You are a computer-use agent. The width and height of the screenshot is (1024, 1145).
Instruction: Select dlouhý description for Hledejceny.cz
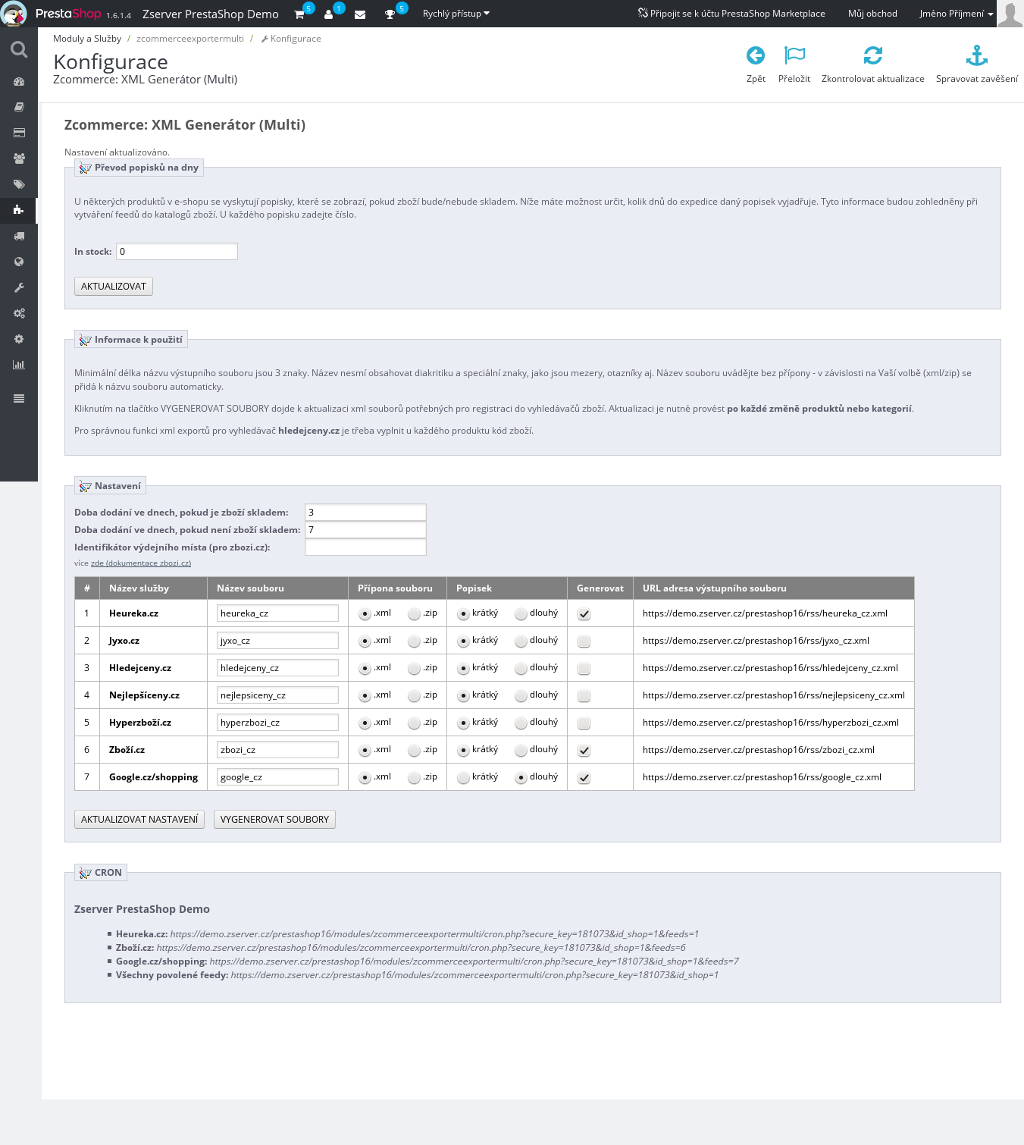[x=521, y=668]
